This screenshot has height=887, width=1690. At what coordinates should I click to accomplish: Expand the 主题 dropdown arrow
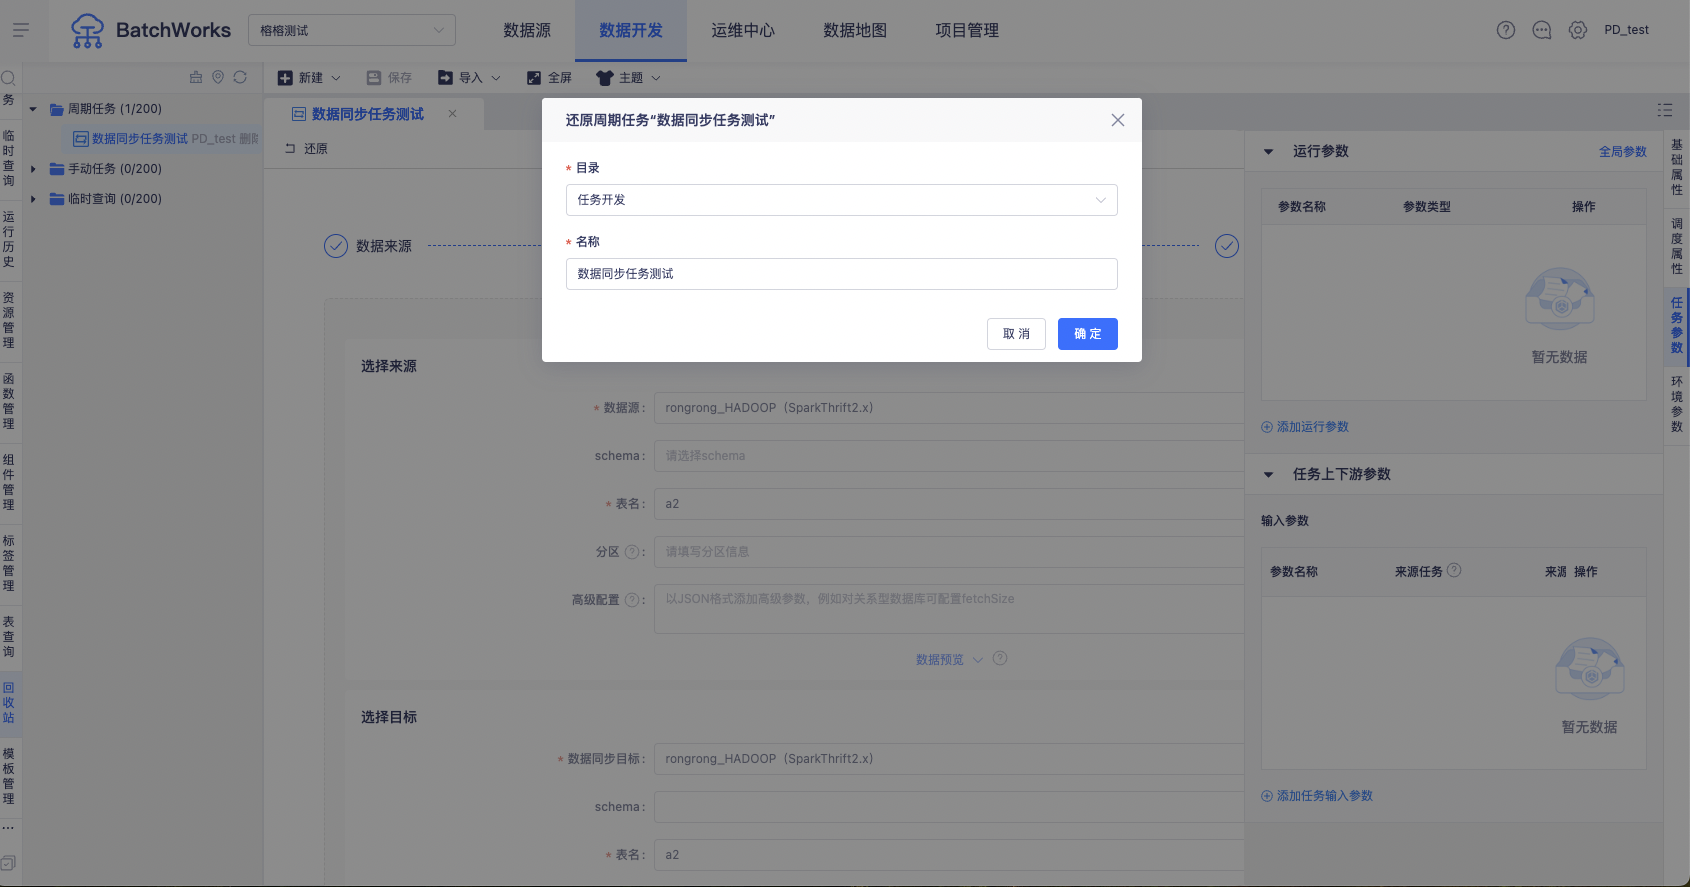point(656,78)
